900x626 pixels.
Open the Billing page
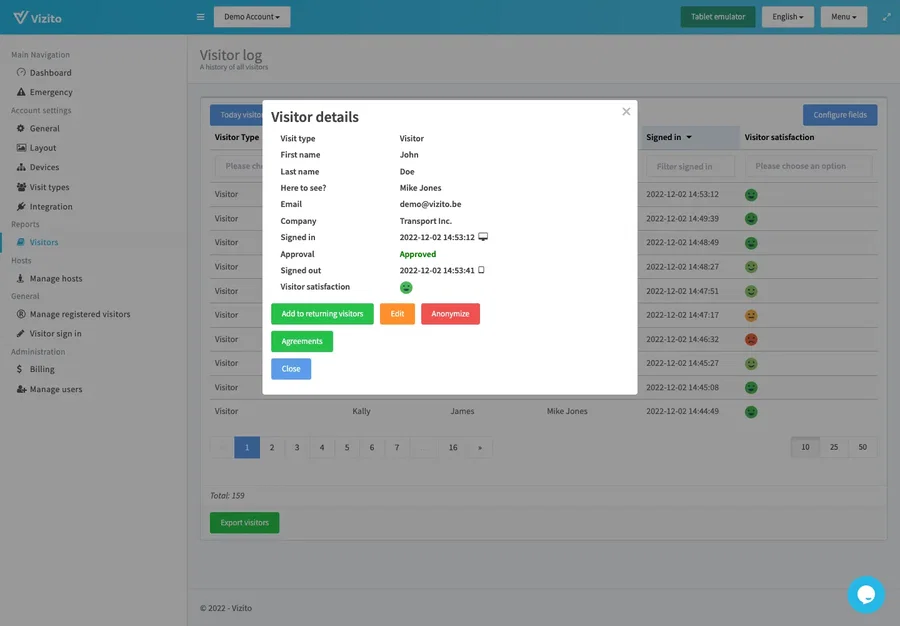pos(40,368)
